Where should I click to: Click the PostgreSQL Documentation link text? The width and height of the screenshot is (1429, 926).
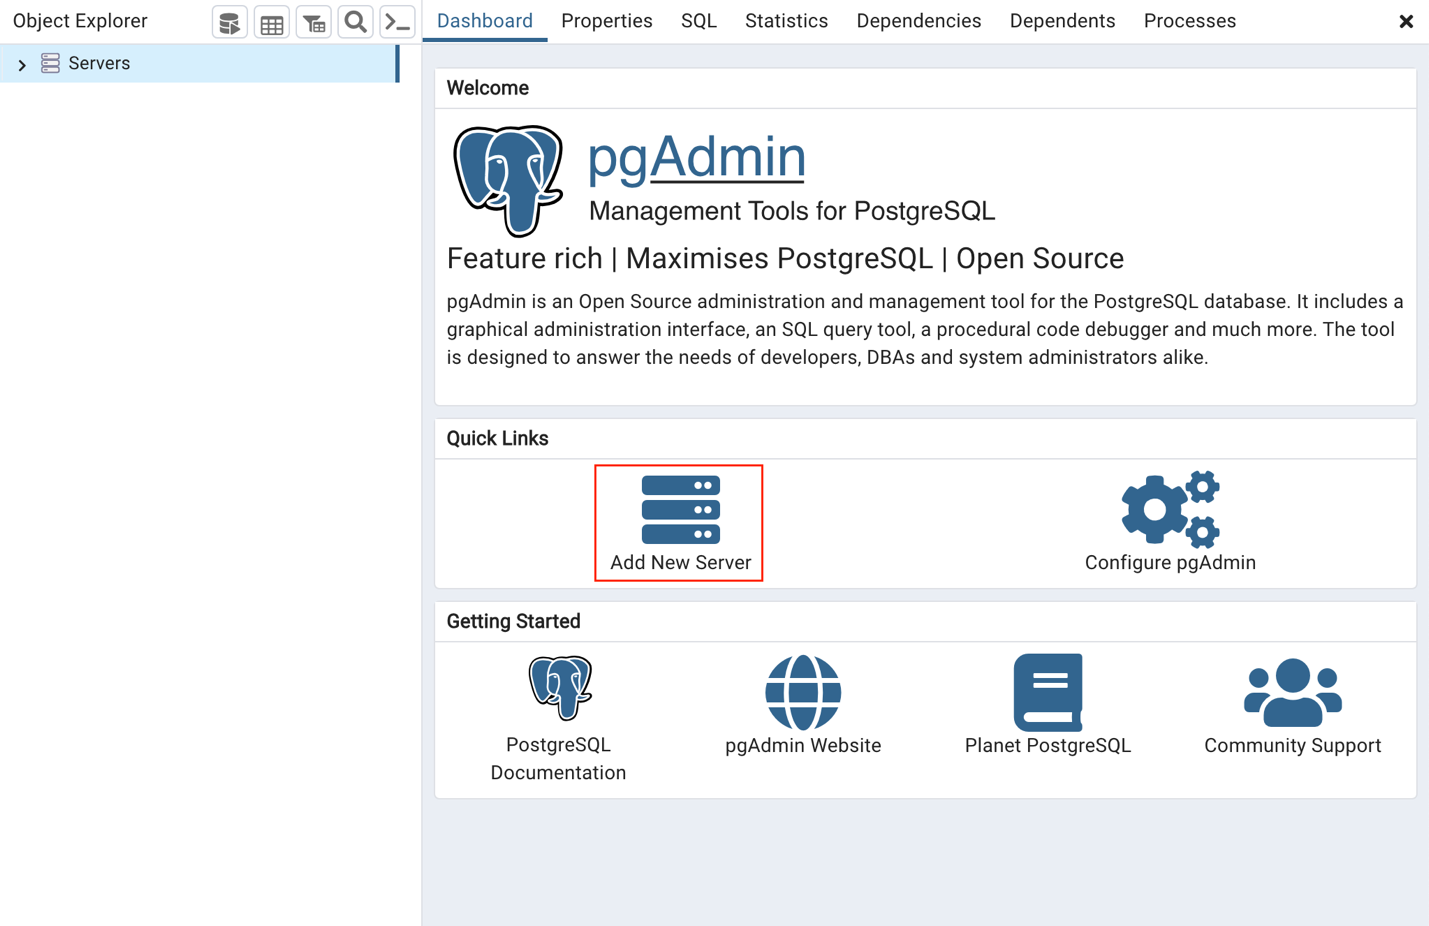(559, 759)
